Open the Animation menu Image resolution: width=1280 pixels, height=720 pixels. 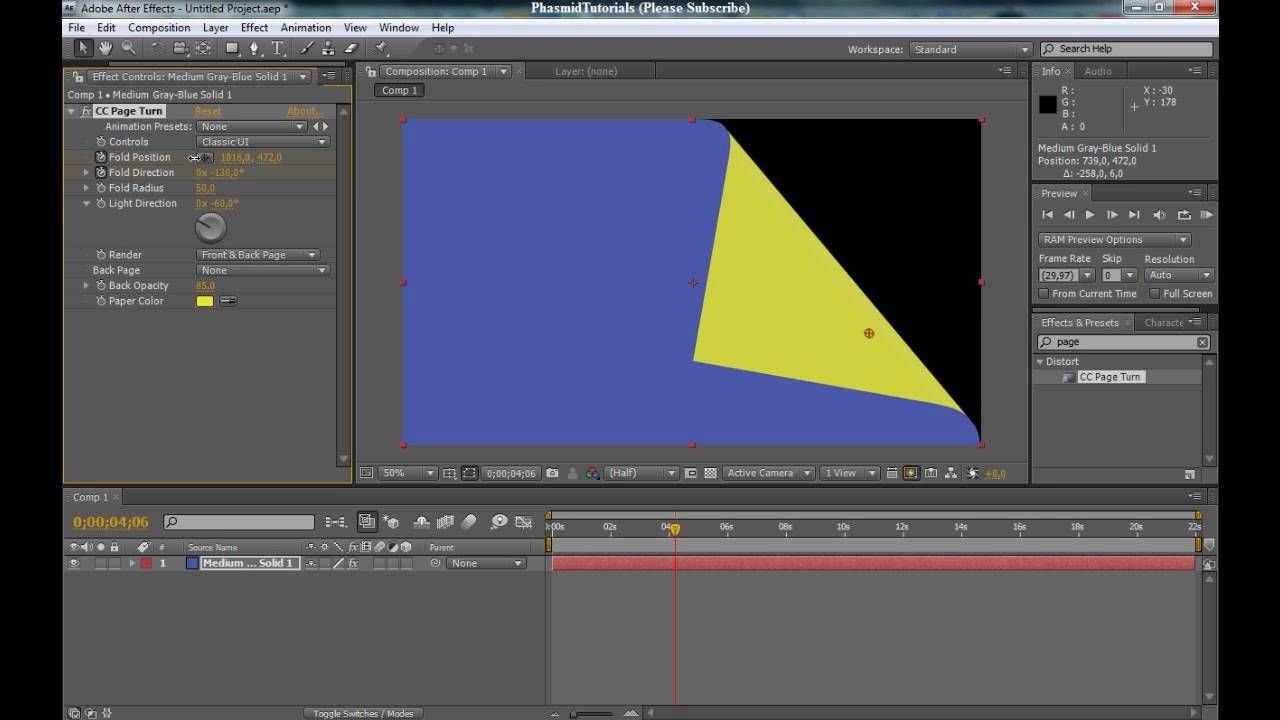click(306, 28)
